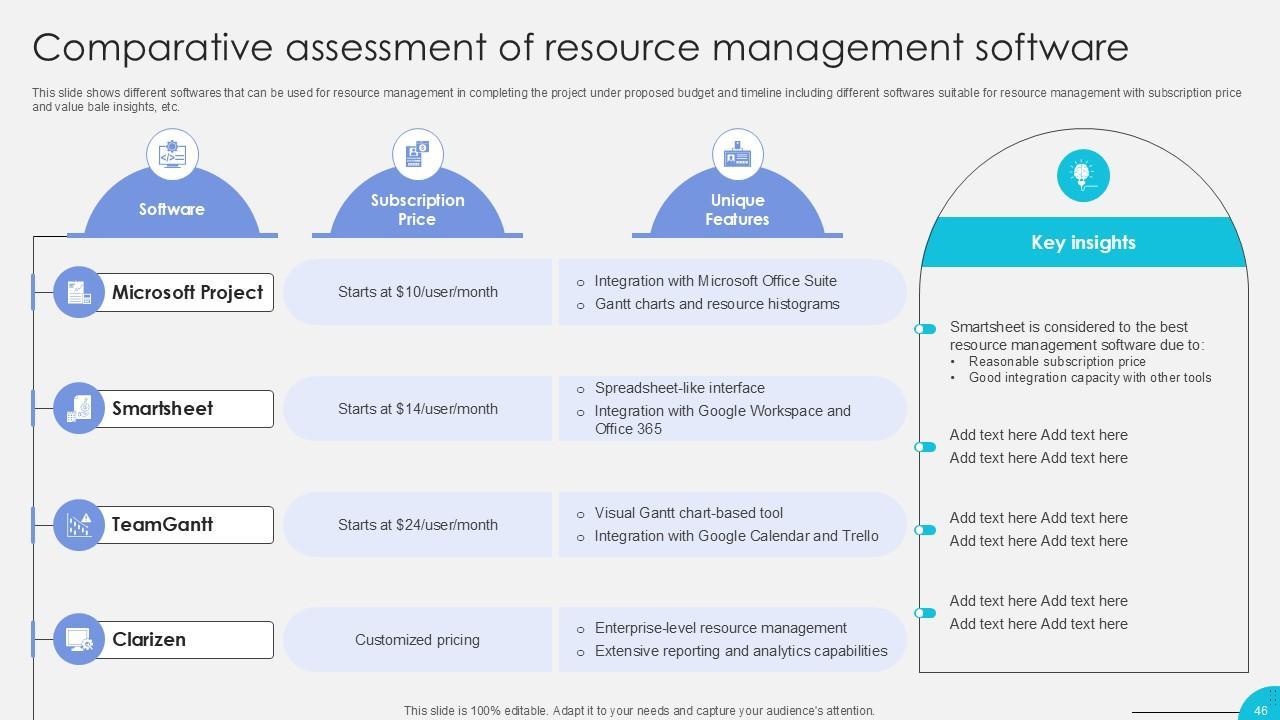Click the Subscription Price column icon

coord(417,155)
